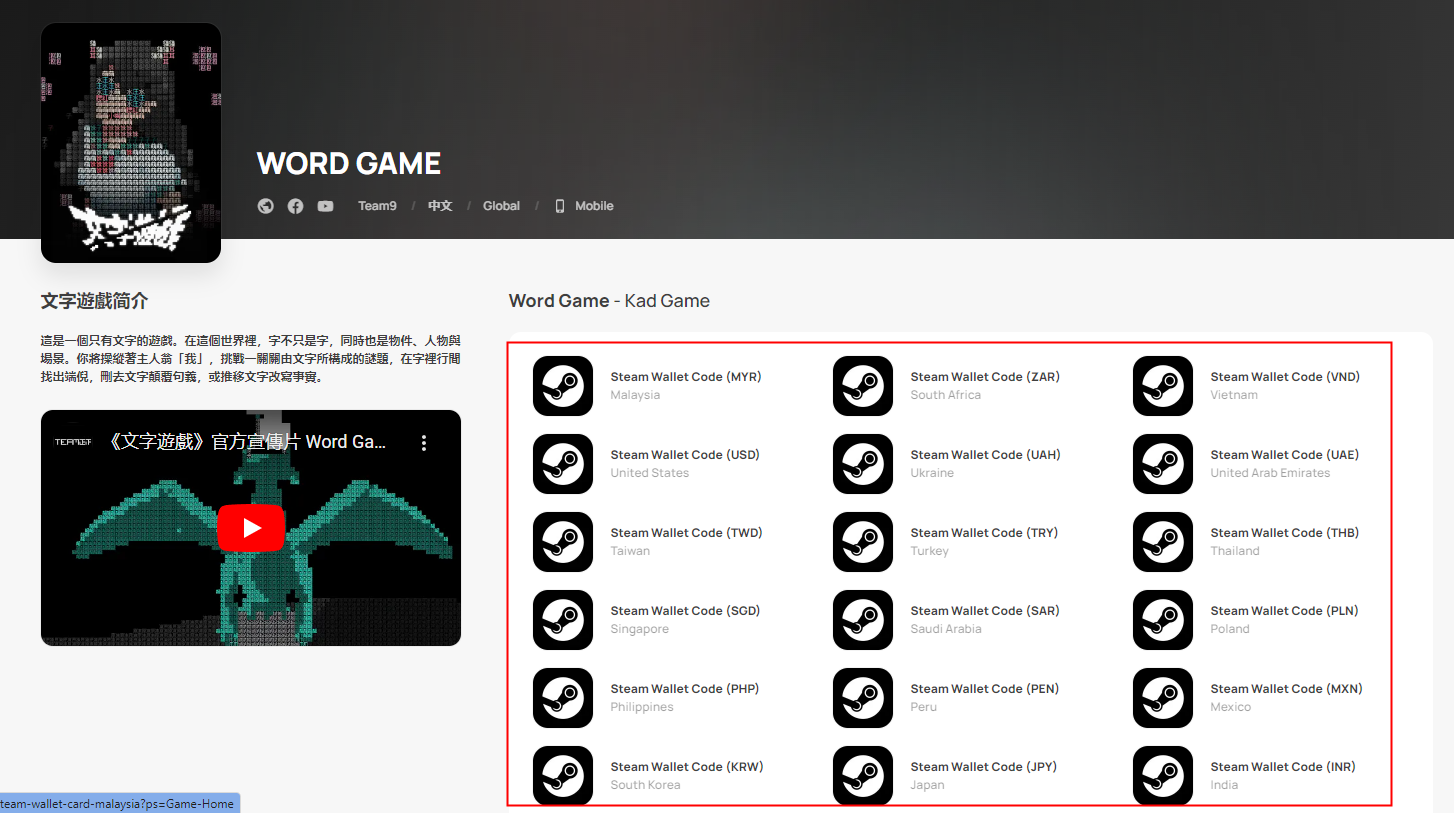Click Steam icon for South Korea KRW

[563, 775]
